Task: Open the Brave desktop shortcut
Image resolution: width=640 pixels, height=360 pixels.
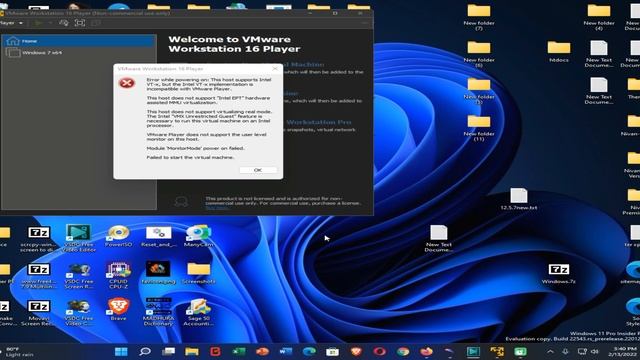Action: 118,309
